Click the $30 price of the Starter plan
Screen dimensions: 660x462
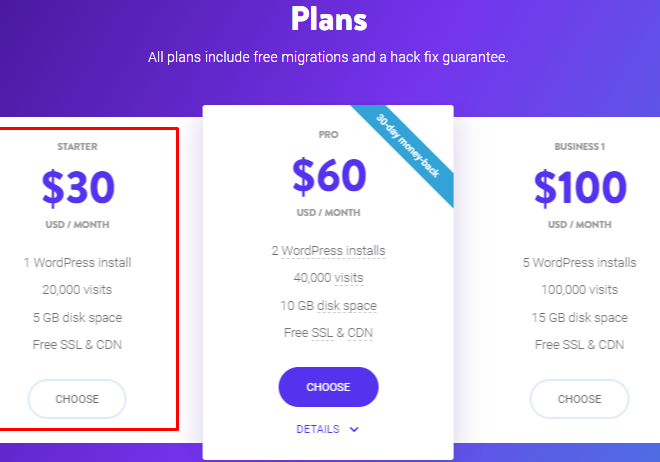point(78,187)
